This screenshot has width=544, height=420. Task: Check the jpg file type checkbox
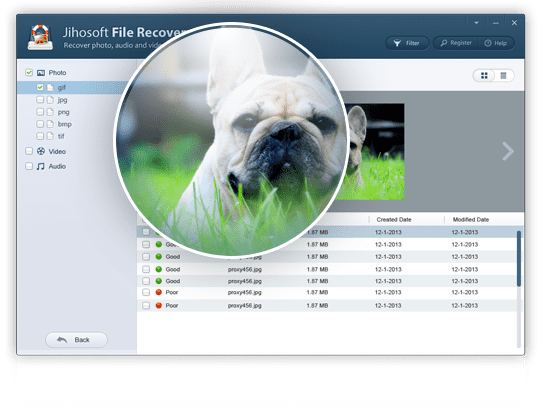tap(40, 100)
